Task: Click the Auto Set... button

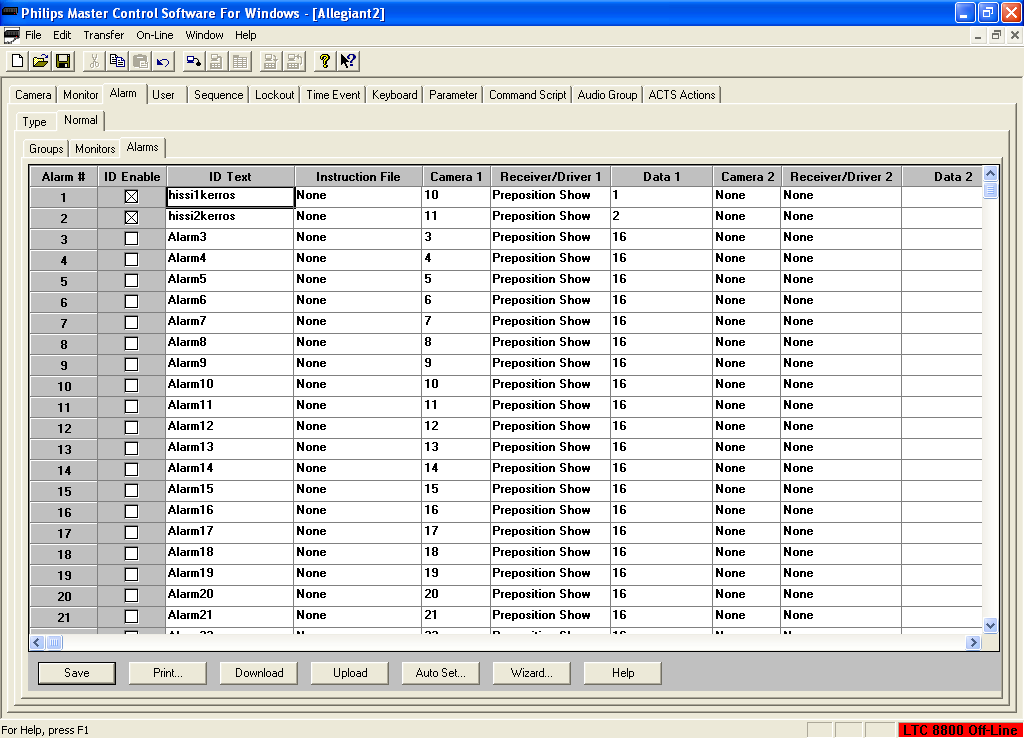Action: (441, 673)
